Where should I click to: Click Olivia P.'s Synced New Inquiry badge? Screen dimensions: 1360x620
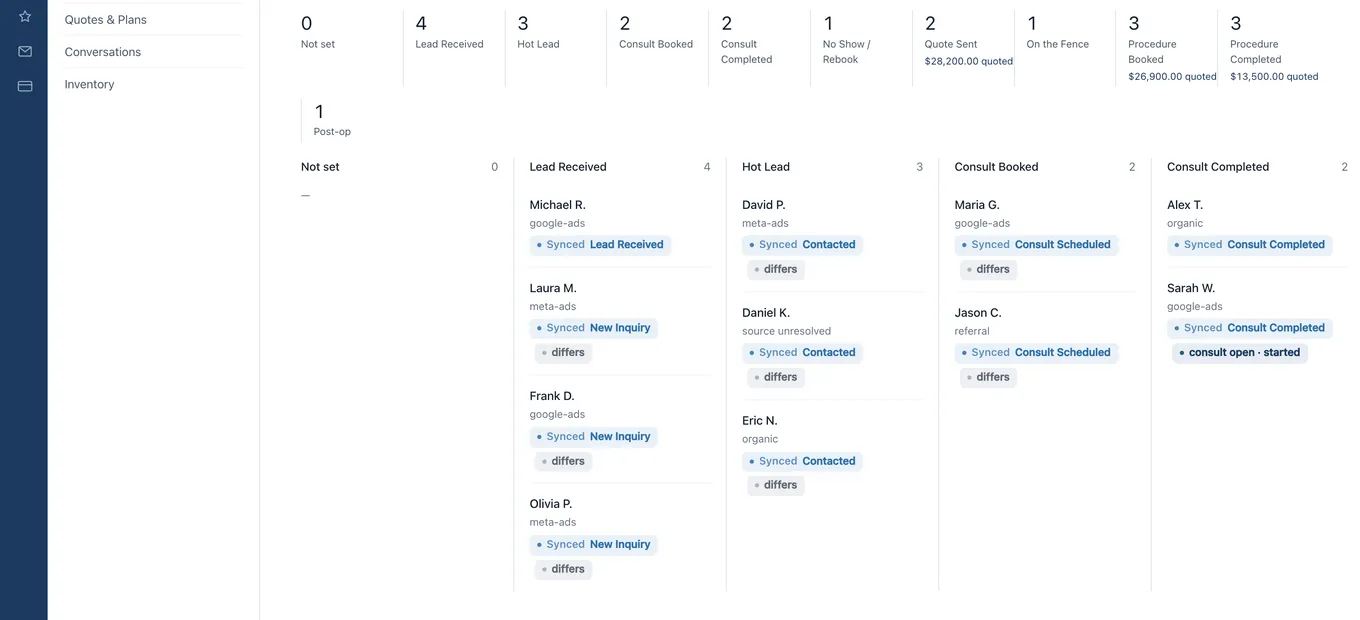(x=594, y=544)
